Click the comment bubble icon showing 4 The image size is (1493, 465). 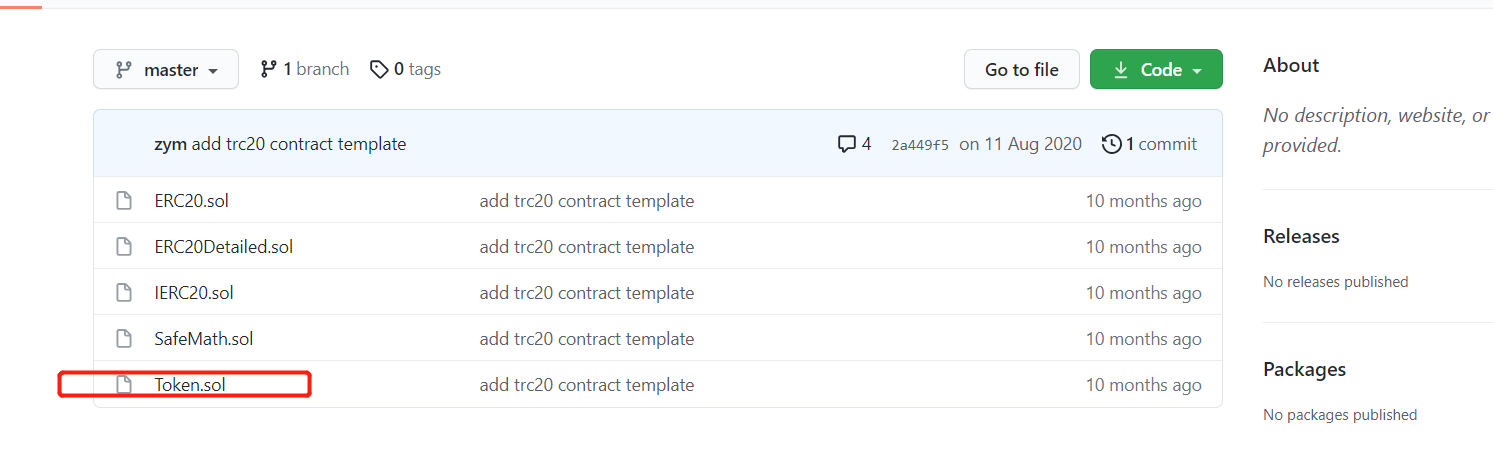coord(847,144)
